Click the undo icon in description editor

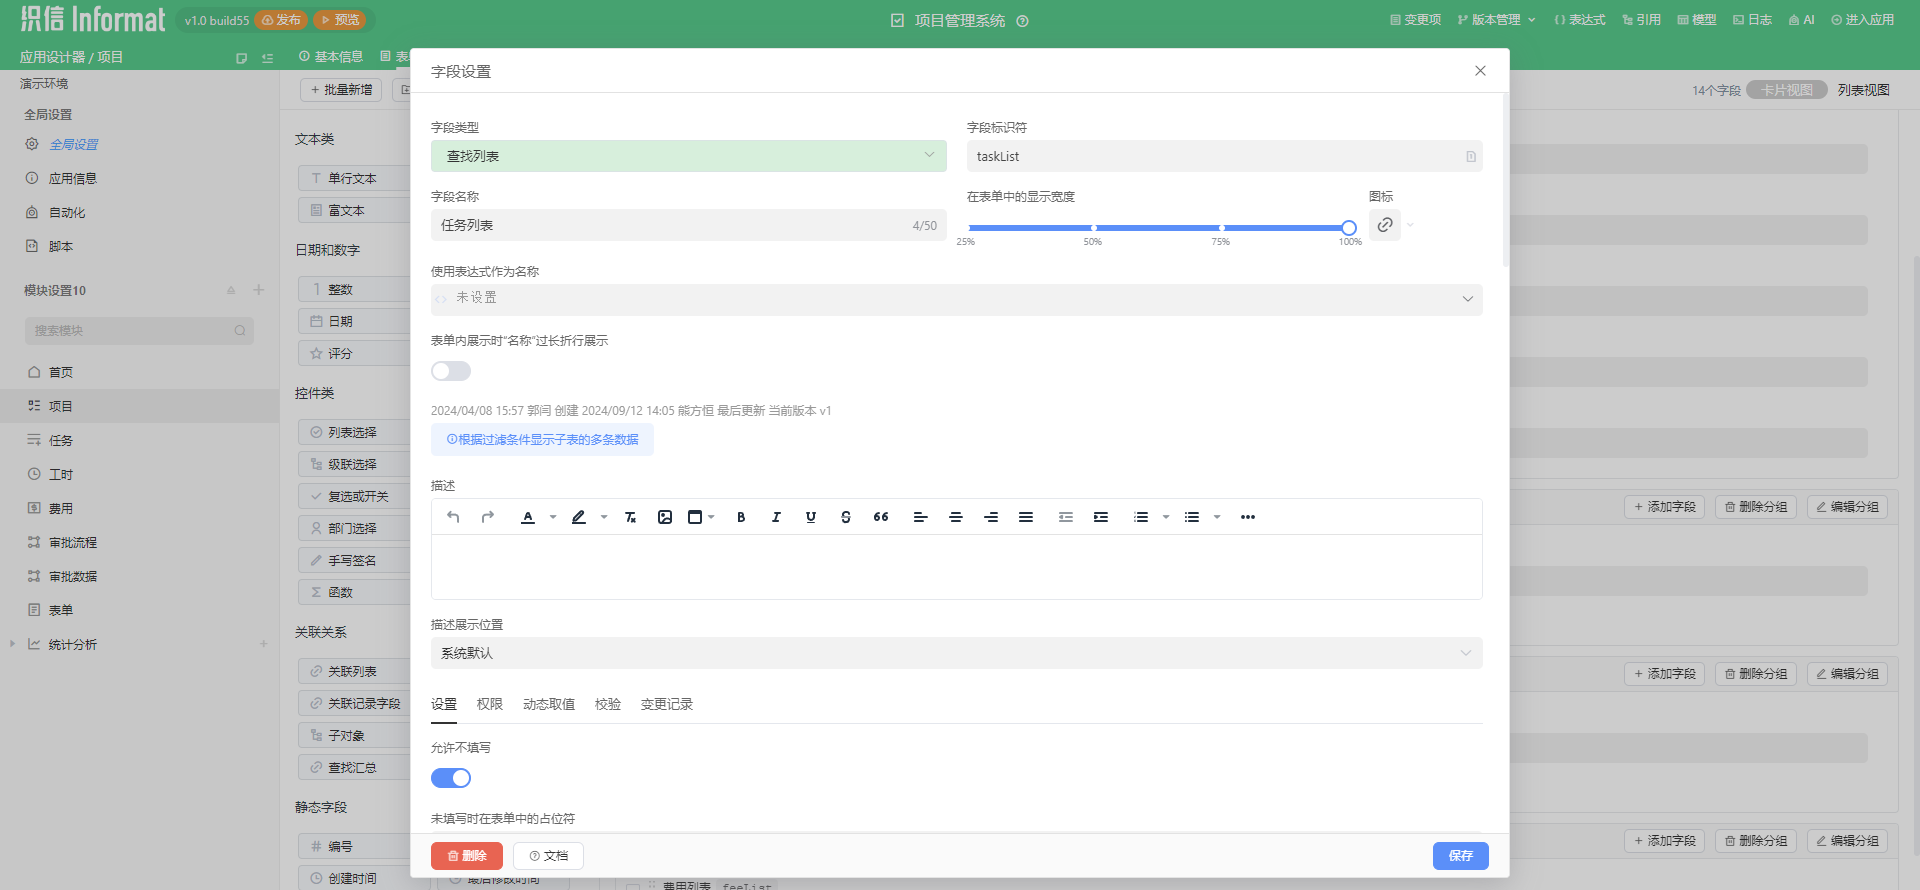coord(453,517)
